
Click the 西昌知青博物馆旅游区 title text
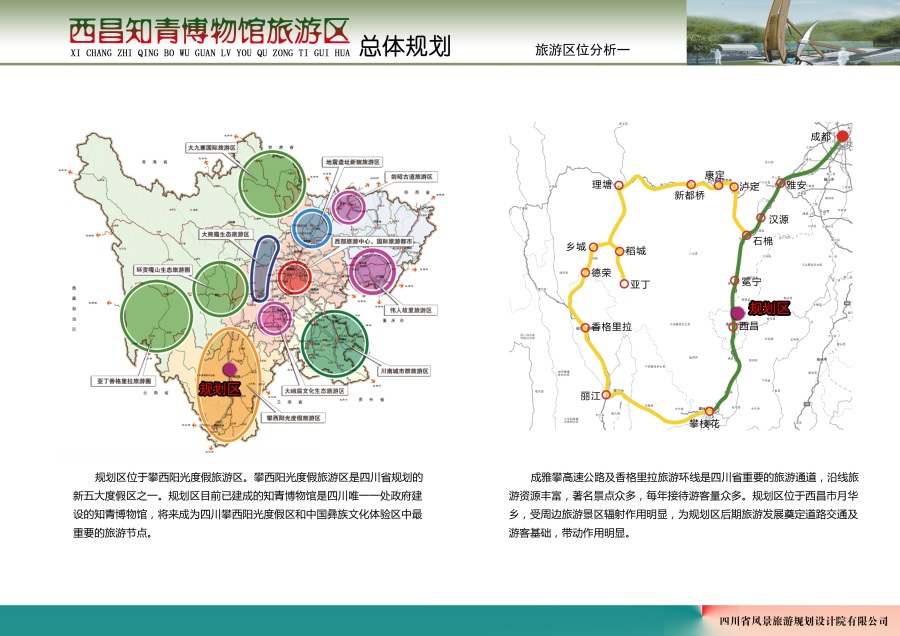(210, 30)
